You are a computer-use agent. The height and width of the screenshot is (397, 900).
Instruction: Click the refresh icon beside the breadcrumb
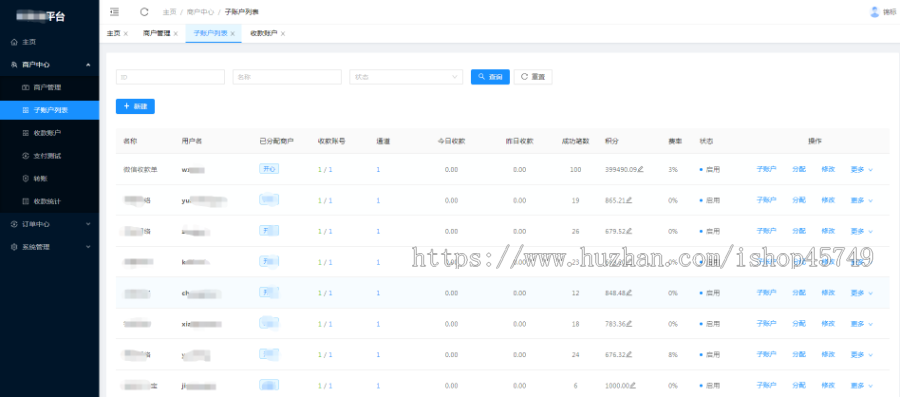pyautogui.click(x=144, y=11)
